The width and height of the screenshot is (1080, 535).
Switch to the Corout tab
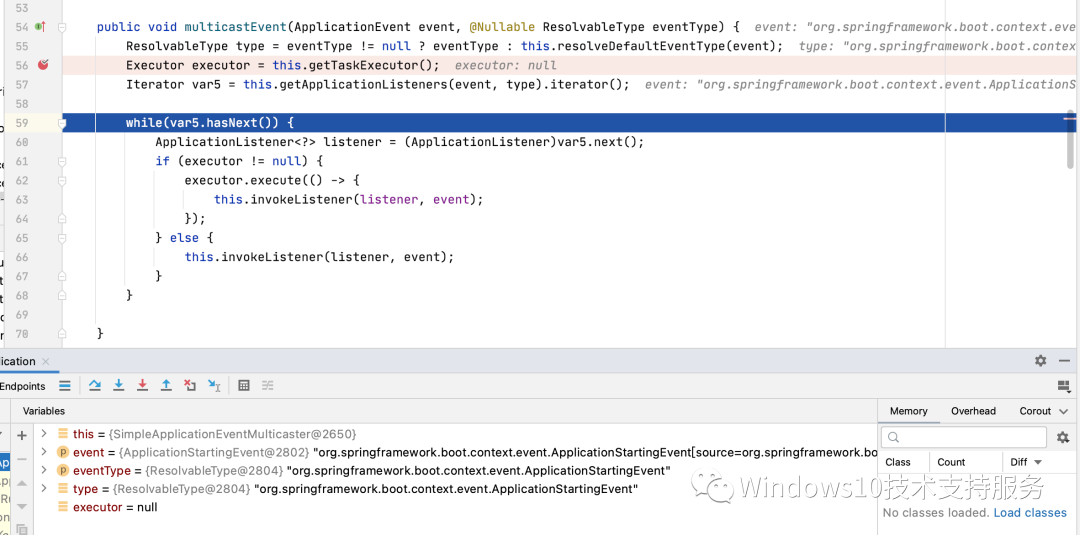click(1035, 411)
